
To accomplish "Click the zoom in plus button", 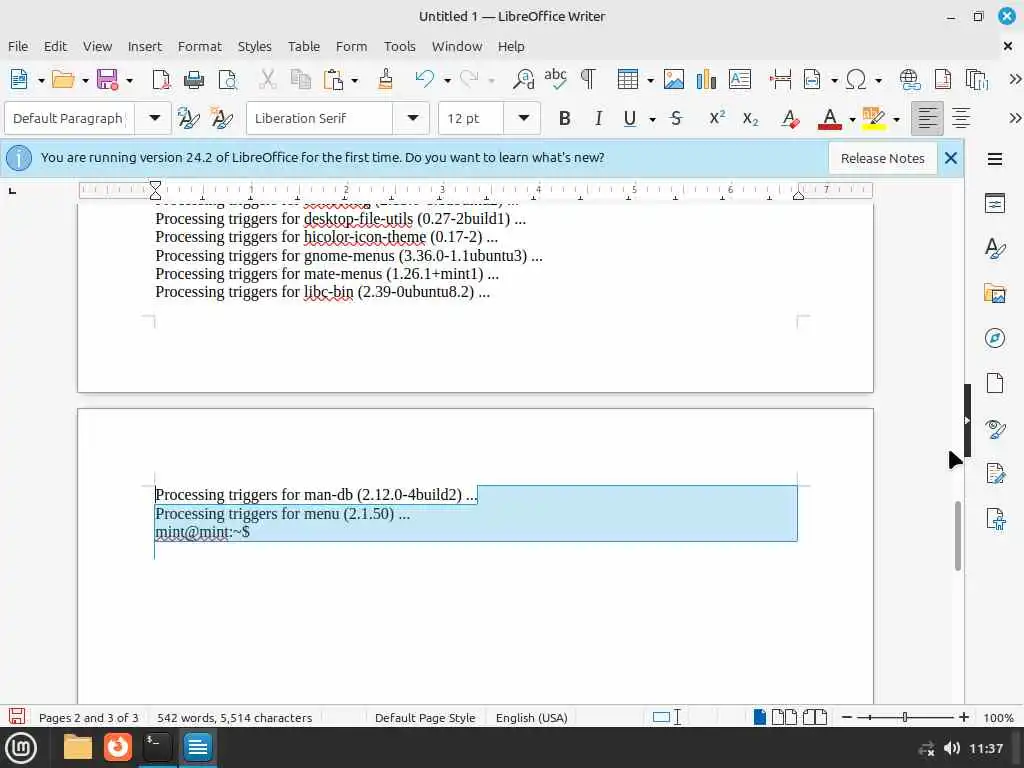I will pyautogui.click(x=963, y=717).
